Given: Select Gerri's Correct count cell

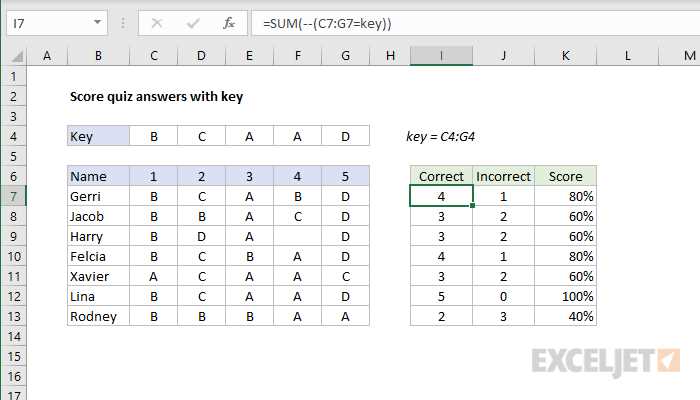Looking at the screenshot, I should click(441, 196).
